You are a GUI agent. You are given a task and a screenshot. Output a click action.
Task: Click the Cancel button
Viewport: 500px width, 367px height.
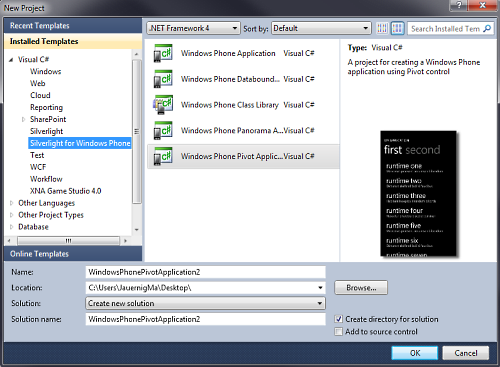point(466,353)
